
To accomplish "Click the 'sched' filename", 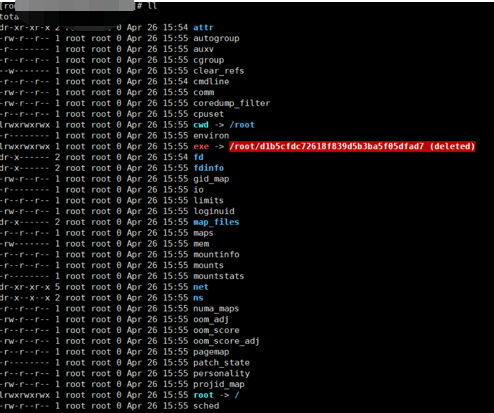I will tap(206, 406).
